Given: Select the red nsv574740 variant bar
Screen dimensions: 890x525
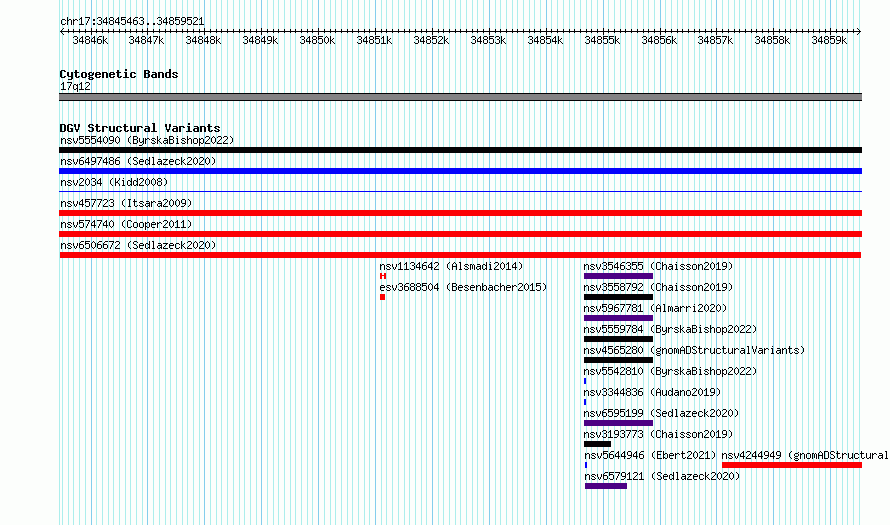Looking at the screenshot, I should [x=460, y=234].
